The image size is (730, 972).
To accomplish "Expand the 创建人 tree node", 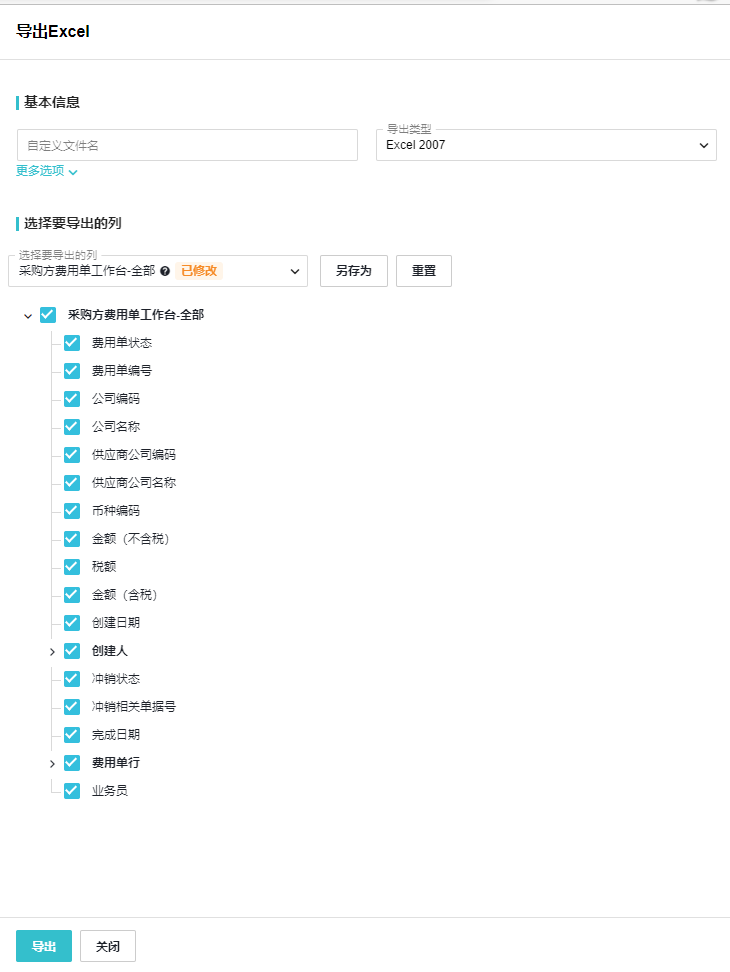I will [52, 651].
